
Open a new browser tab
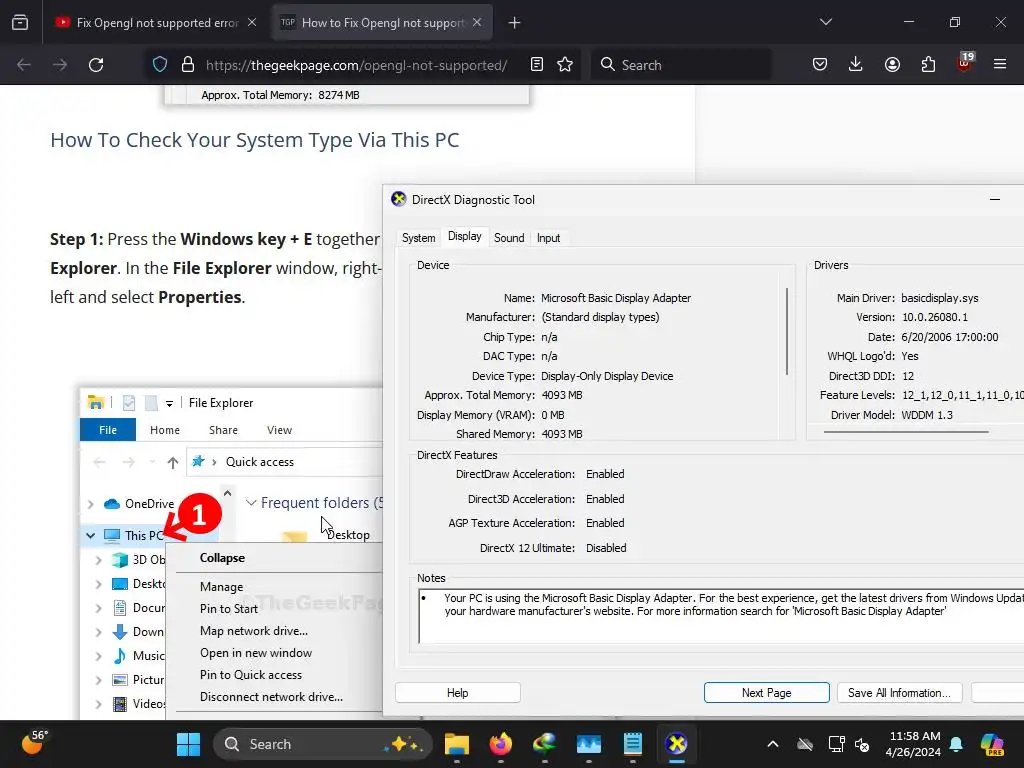click(515, 23)
